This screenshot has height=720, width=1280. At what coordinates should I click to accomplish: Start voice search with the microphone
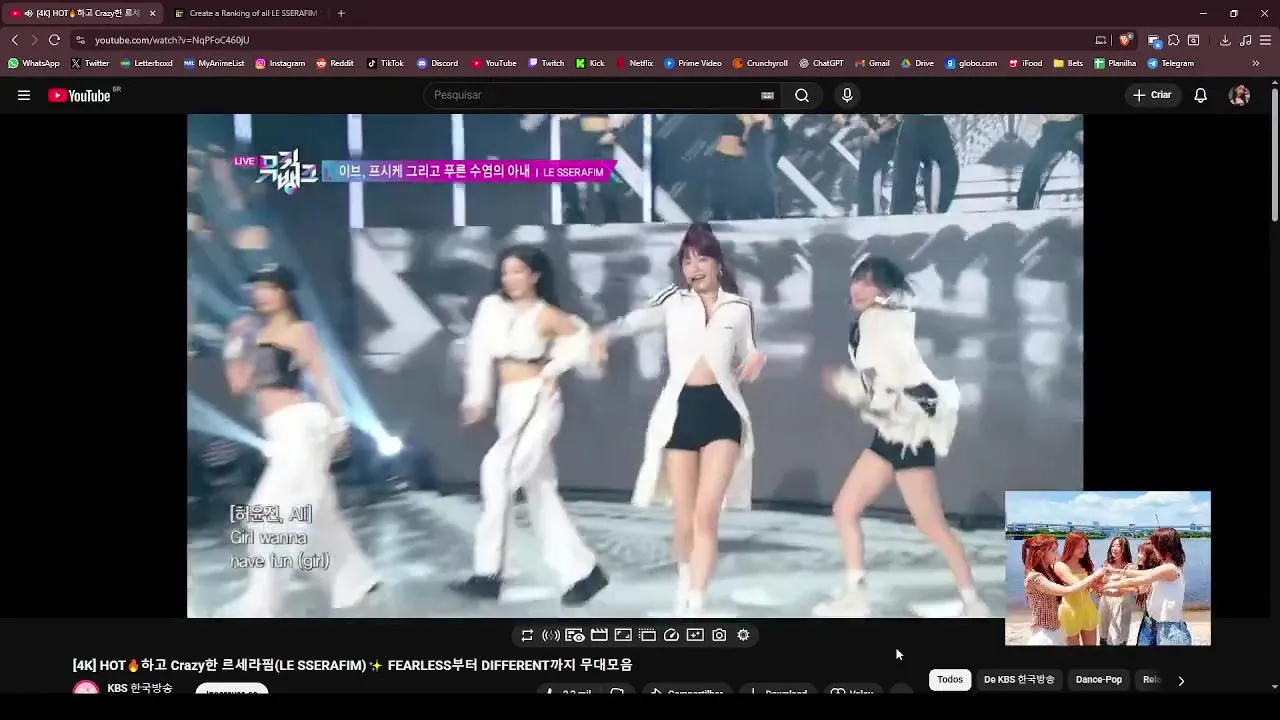coord(847,95)
